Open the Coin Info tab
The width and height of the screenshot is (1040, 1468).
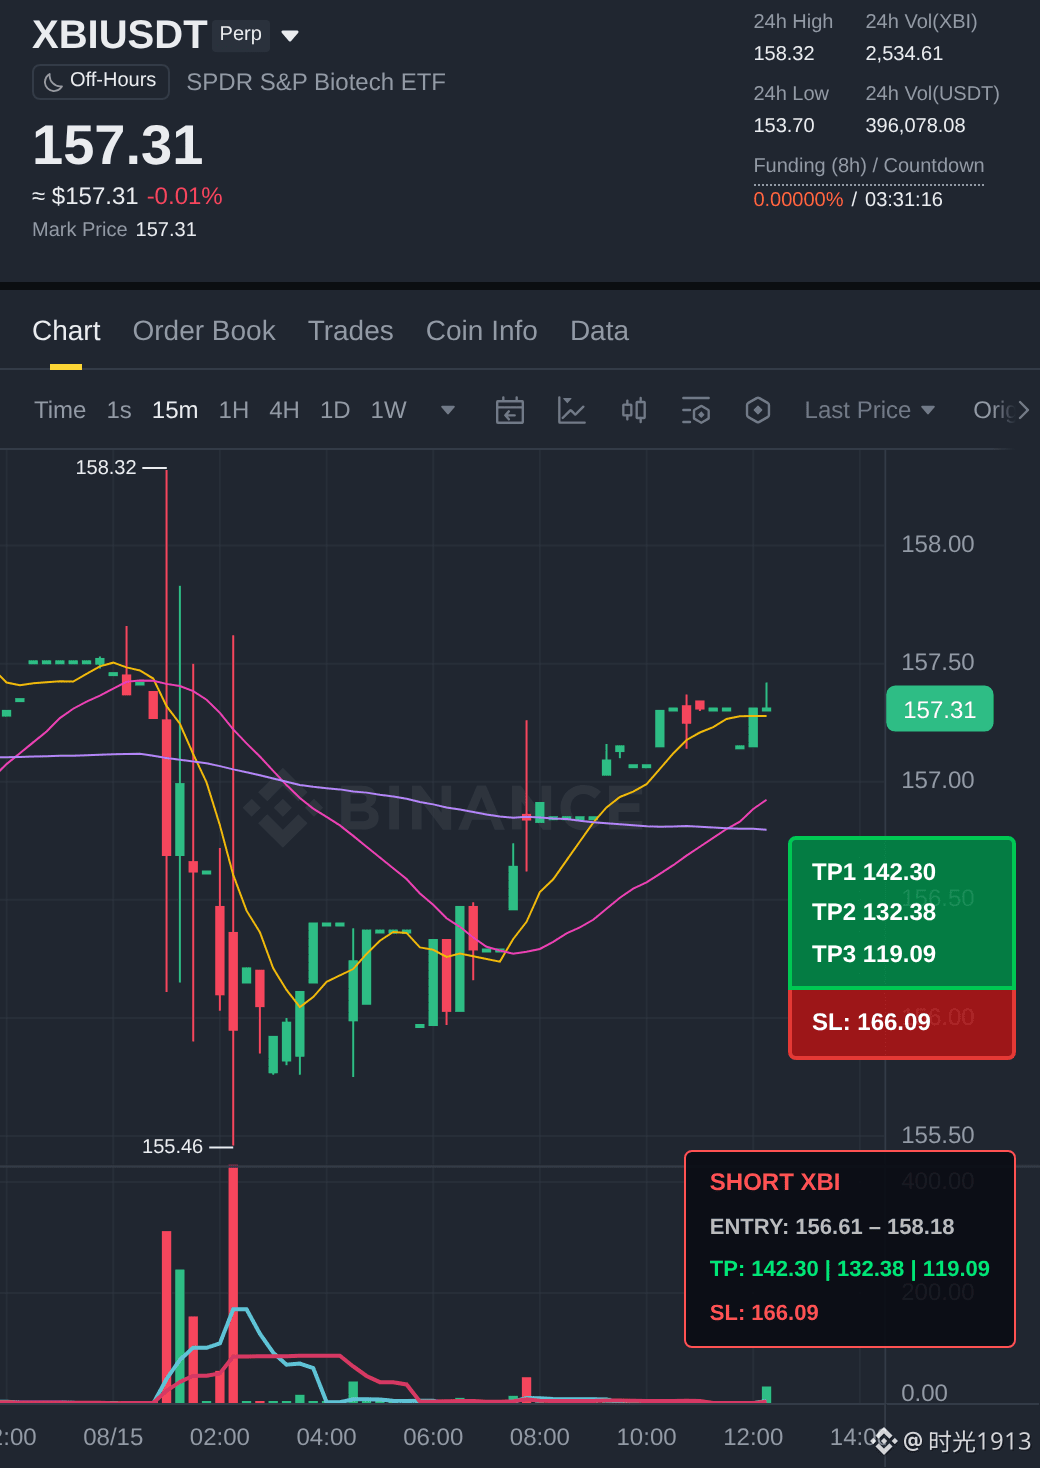pyautogui.click(x=481, y=331)
